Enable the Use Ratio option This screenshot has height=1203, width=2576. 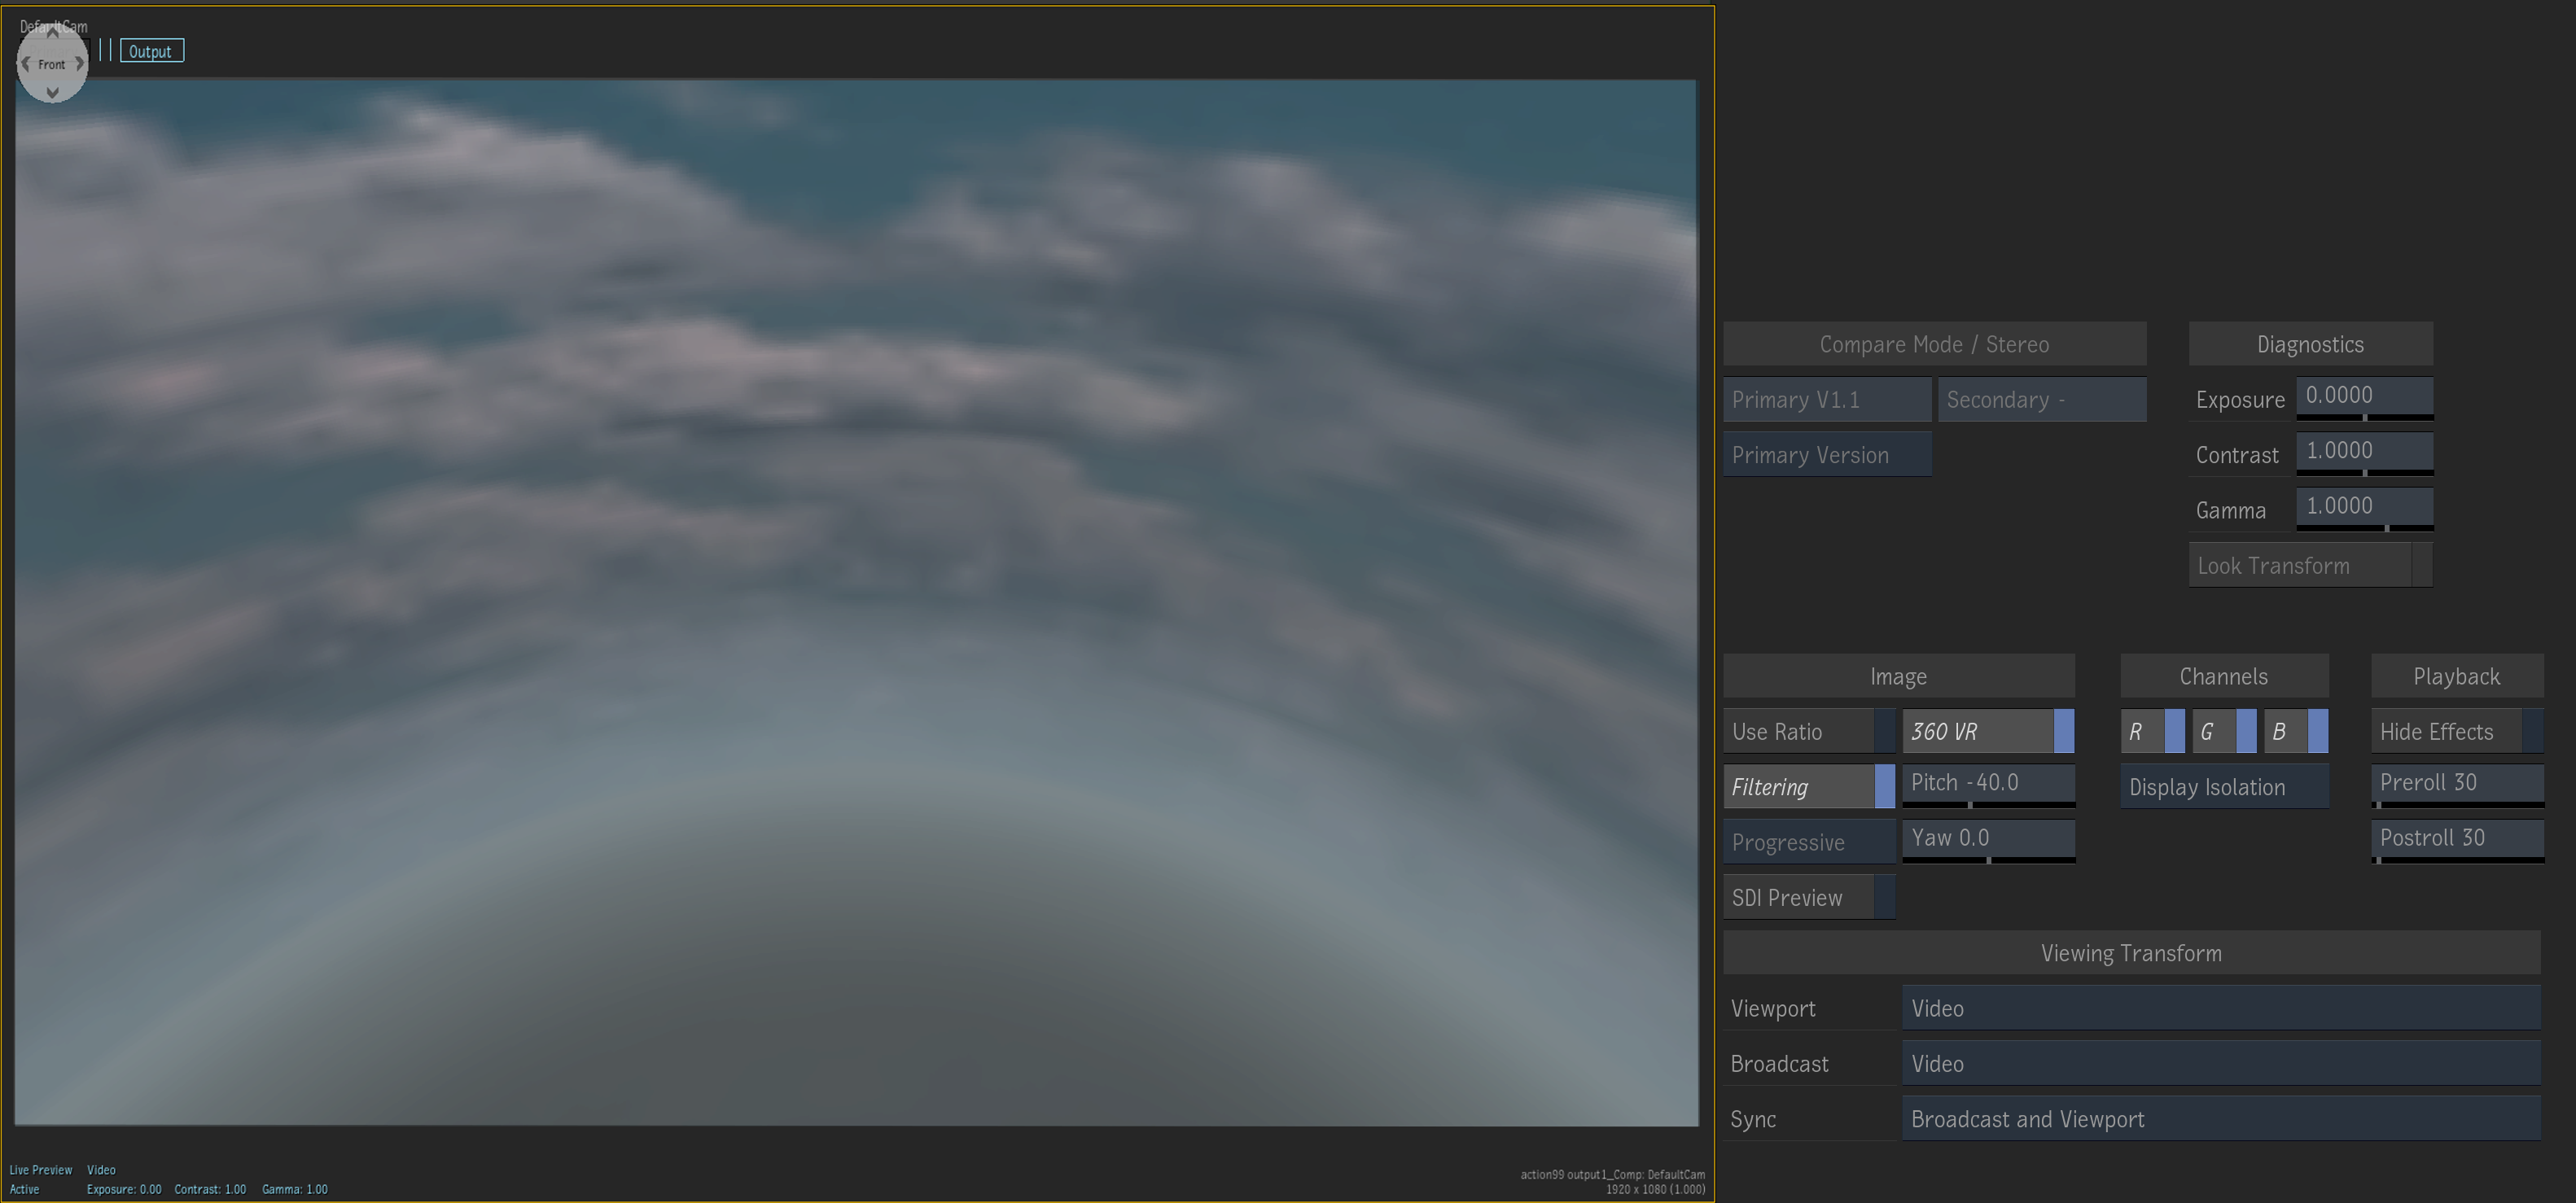click(1808, 731)
